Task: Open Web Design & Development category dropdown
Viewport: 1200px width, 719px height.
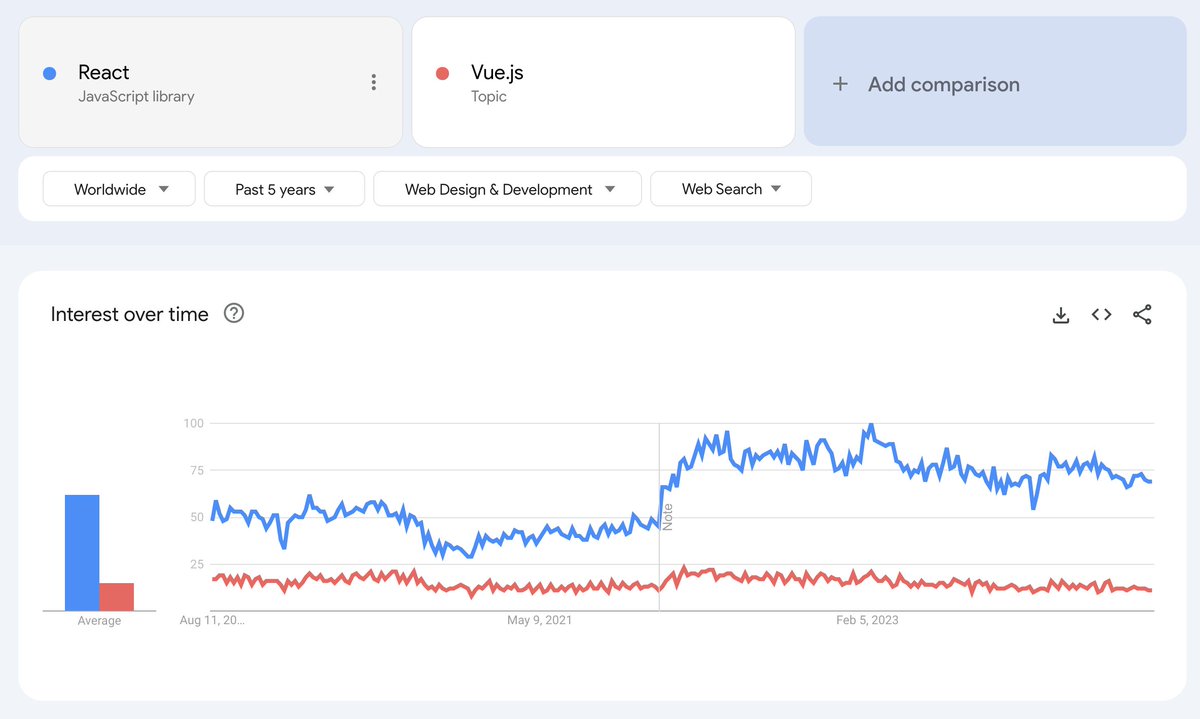Action: tap(507, 189)
